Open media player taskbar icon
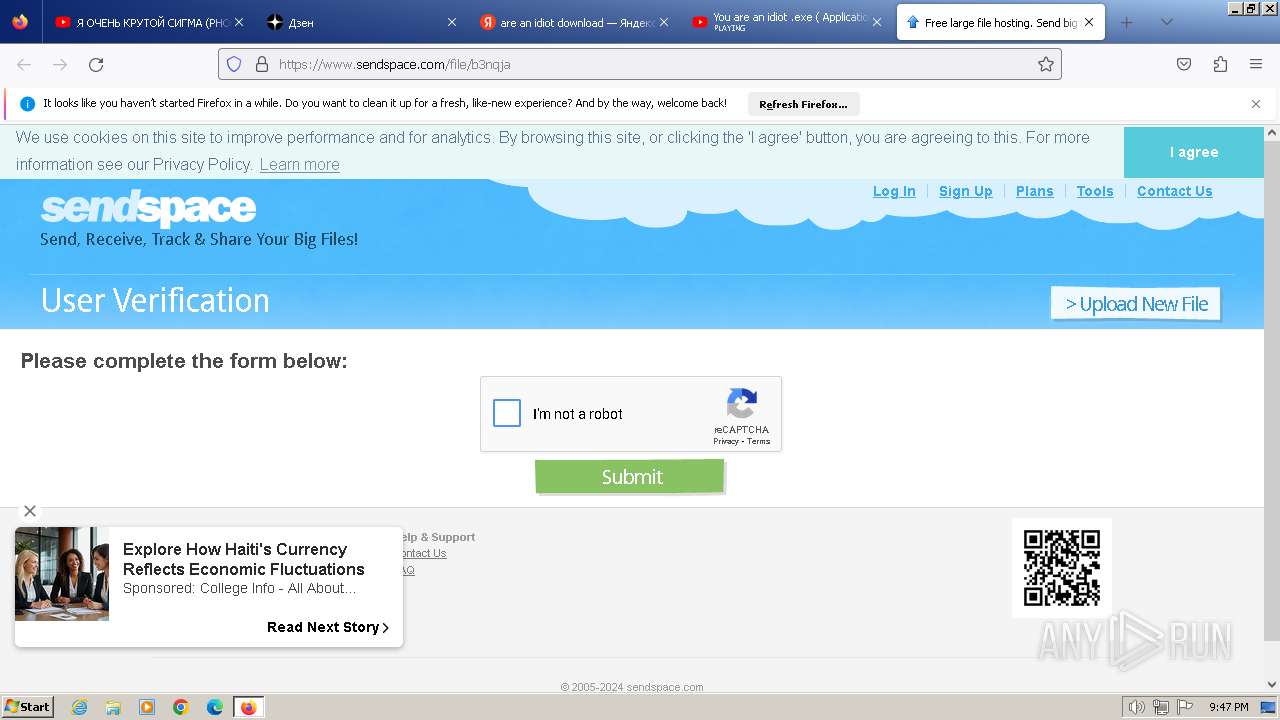This screenshot has height=720, width=1280. (x=147, y=707)
